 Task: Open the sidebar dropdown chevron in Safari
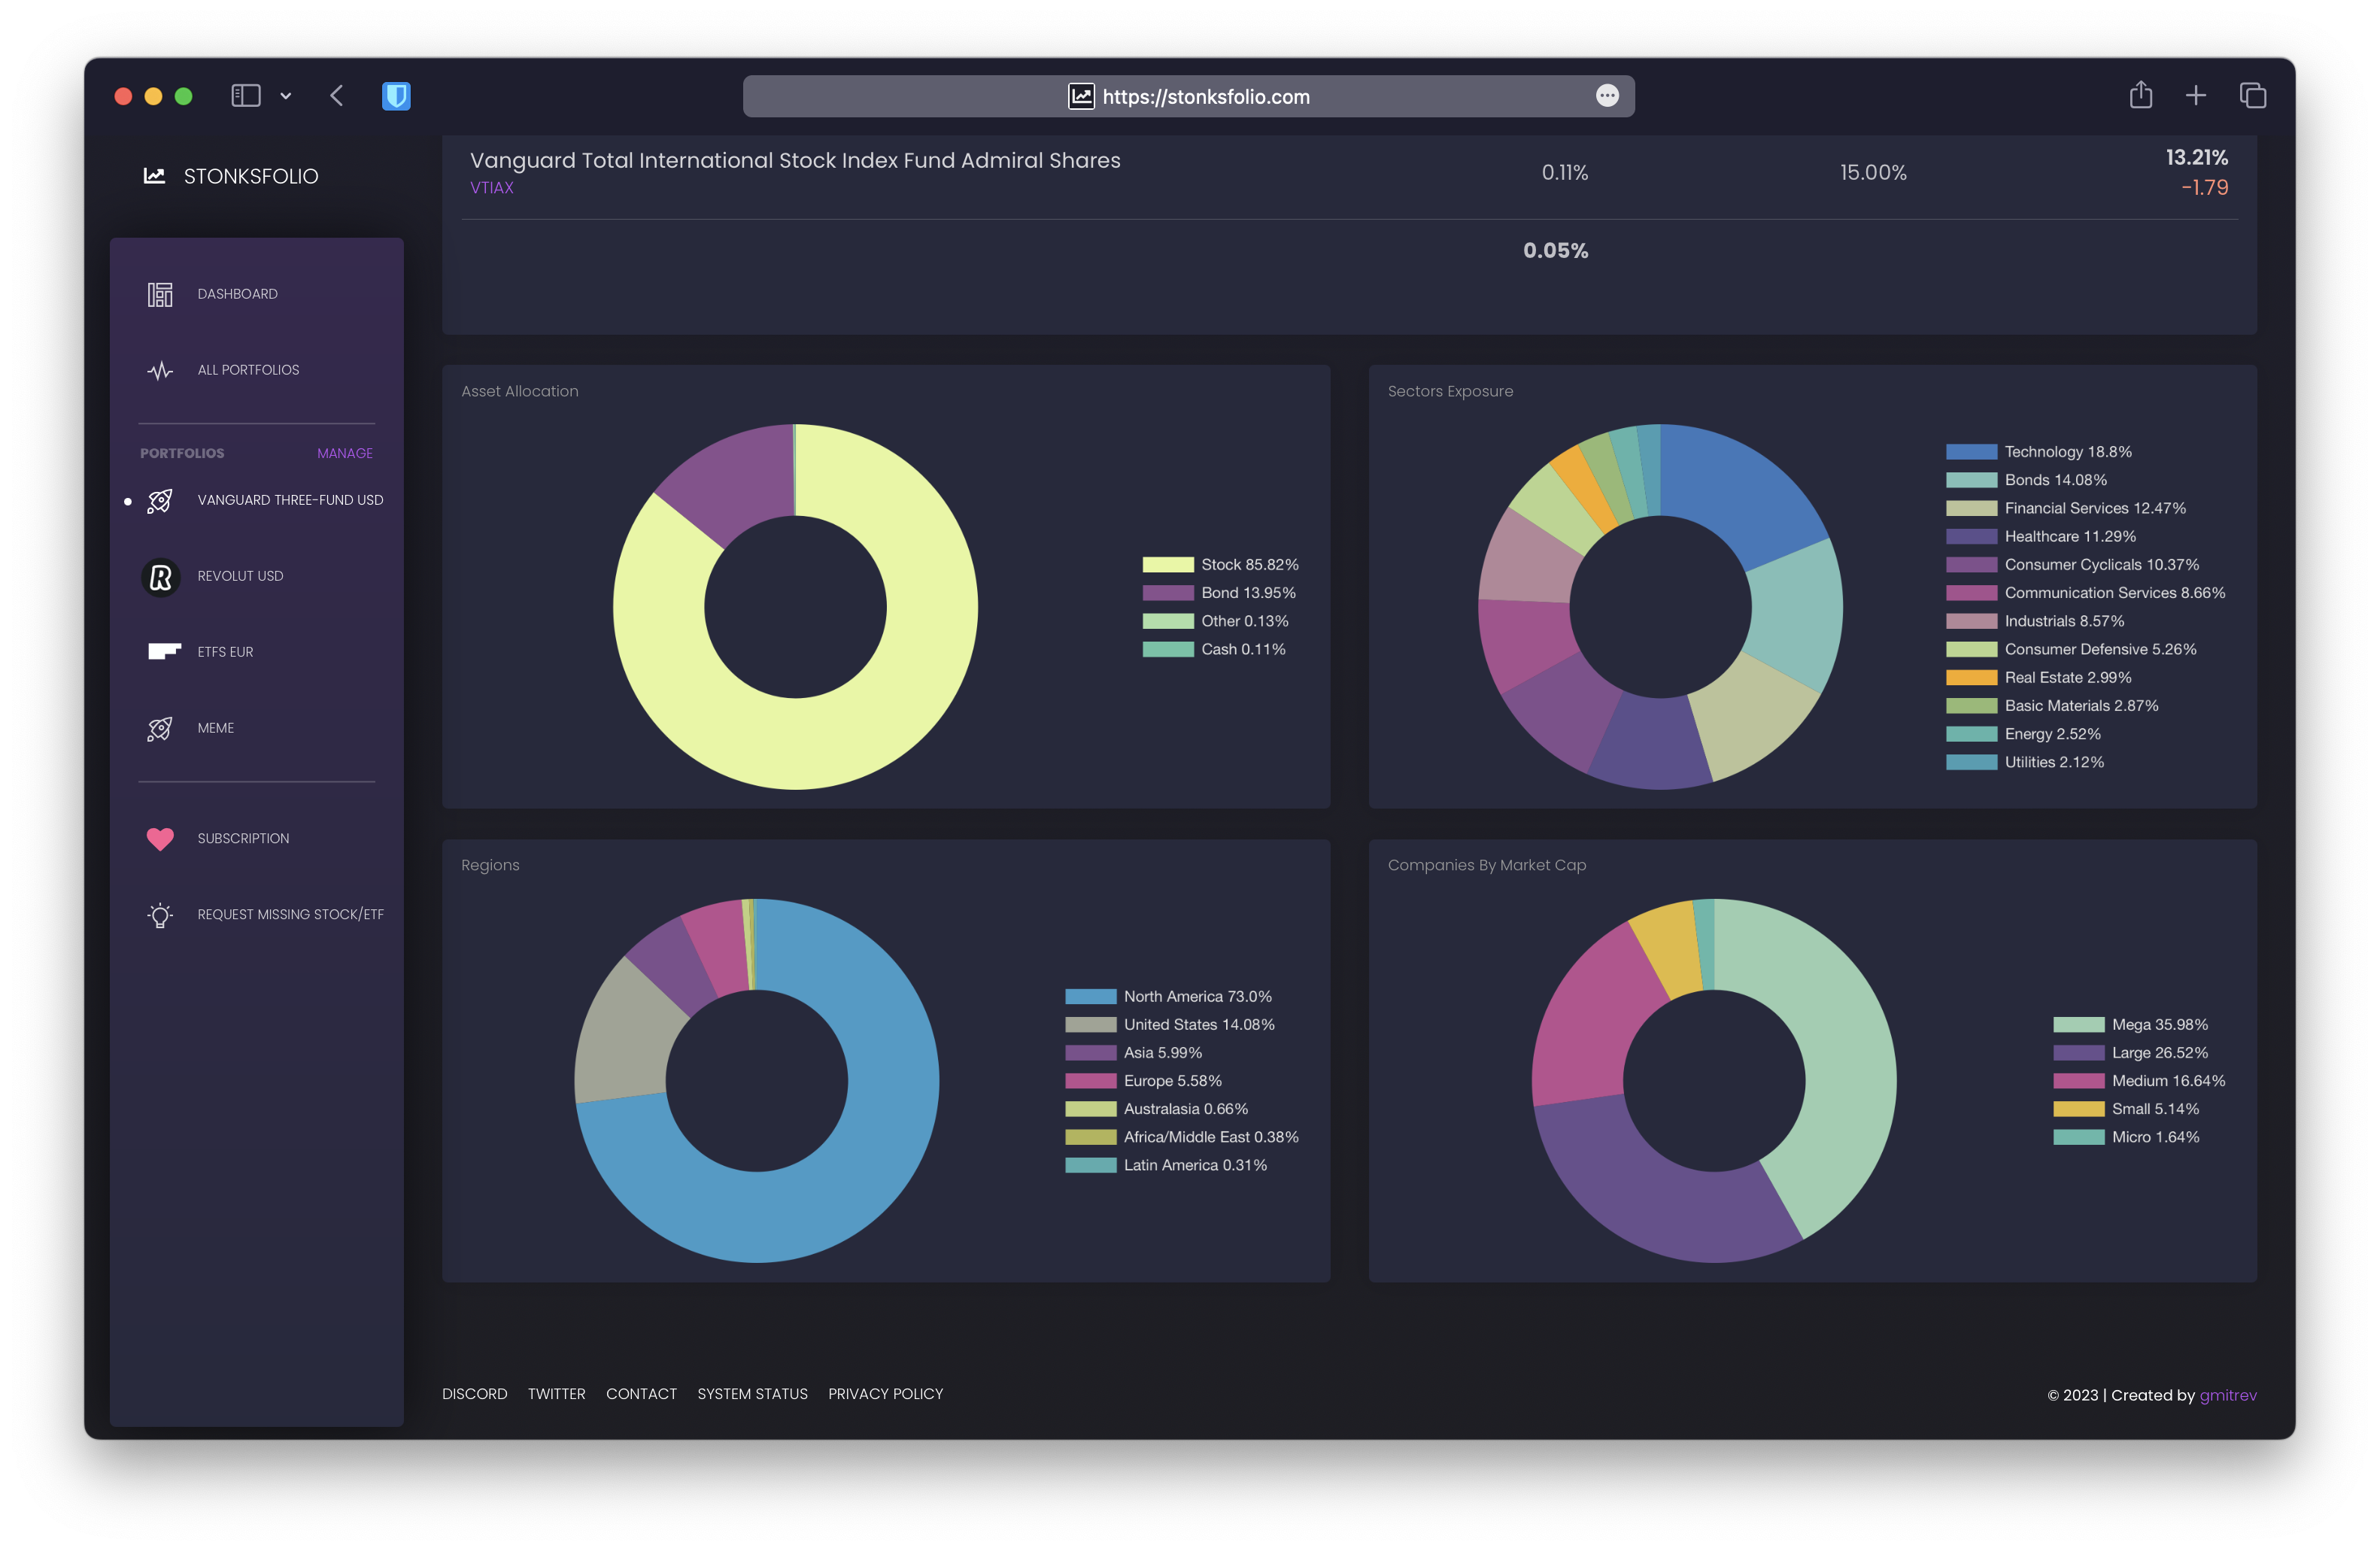[286, 96]
